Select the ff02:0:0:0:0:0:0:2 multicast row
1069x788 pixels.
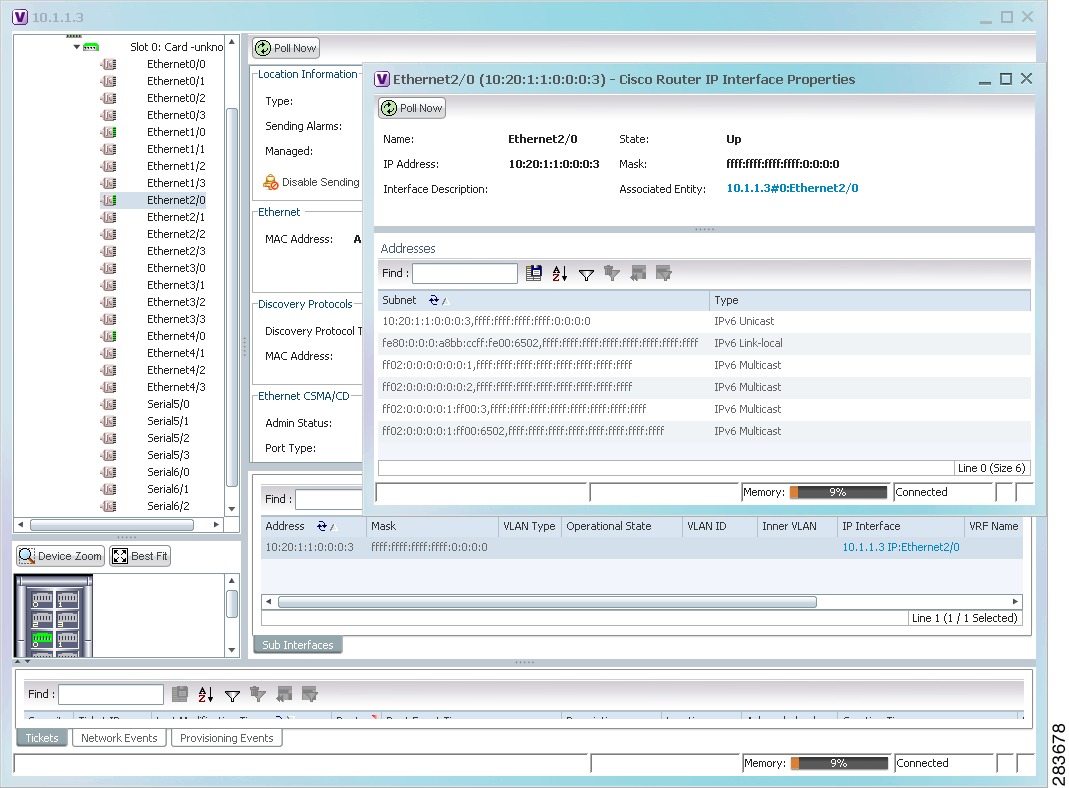point(704,387)
